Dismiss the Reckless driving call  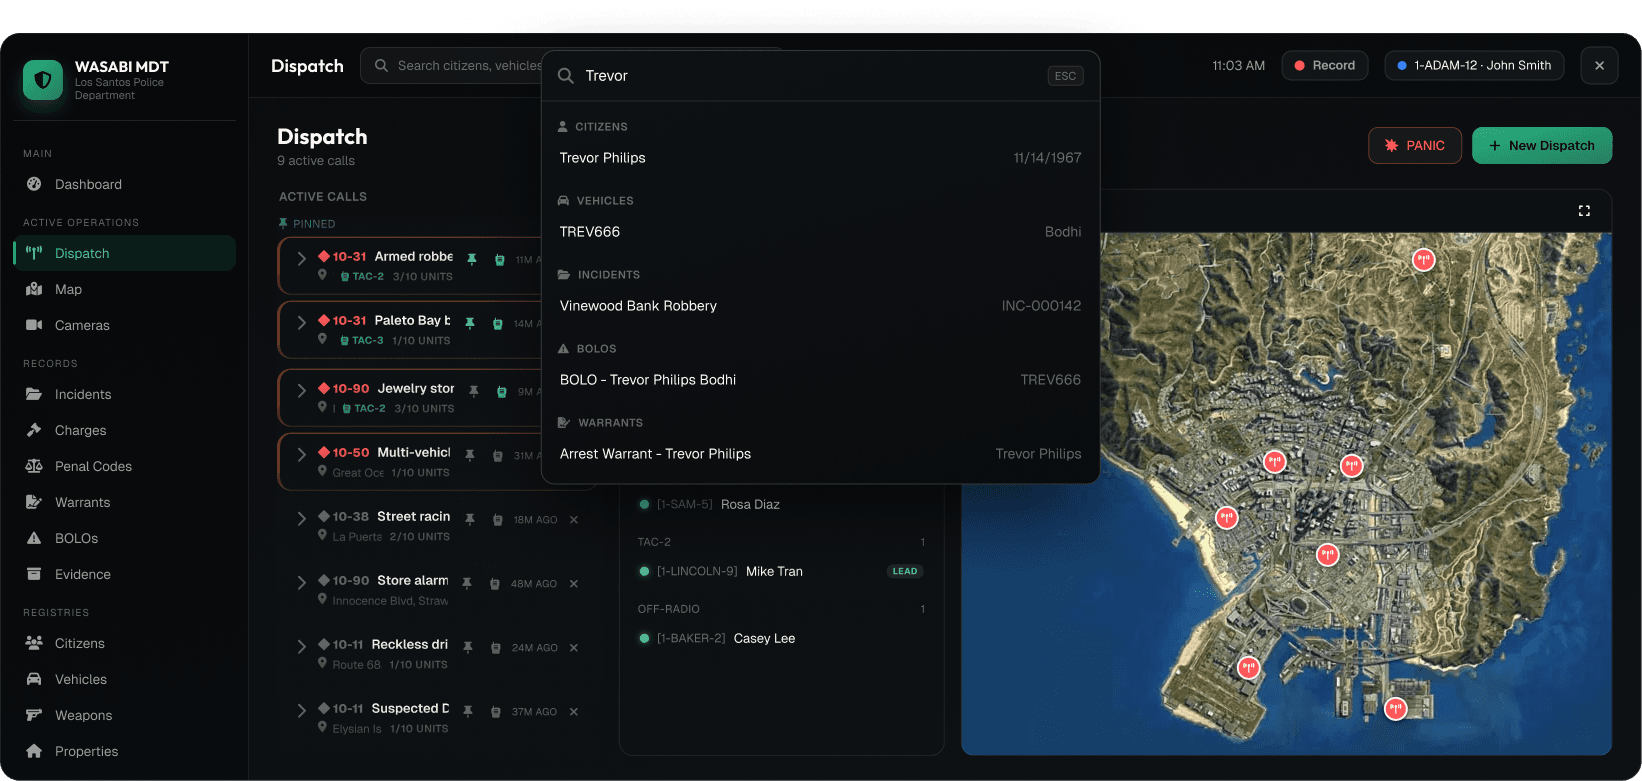coord(574,647)
